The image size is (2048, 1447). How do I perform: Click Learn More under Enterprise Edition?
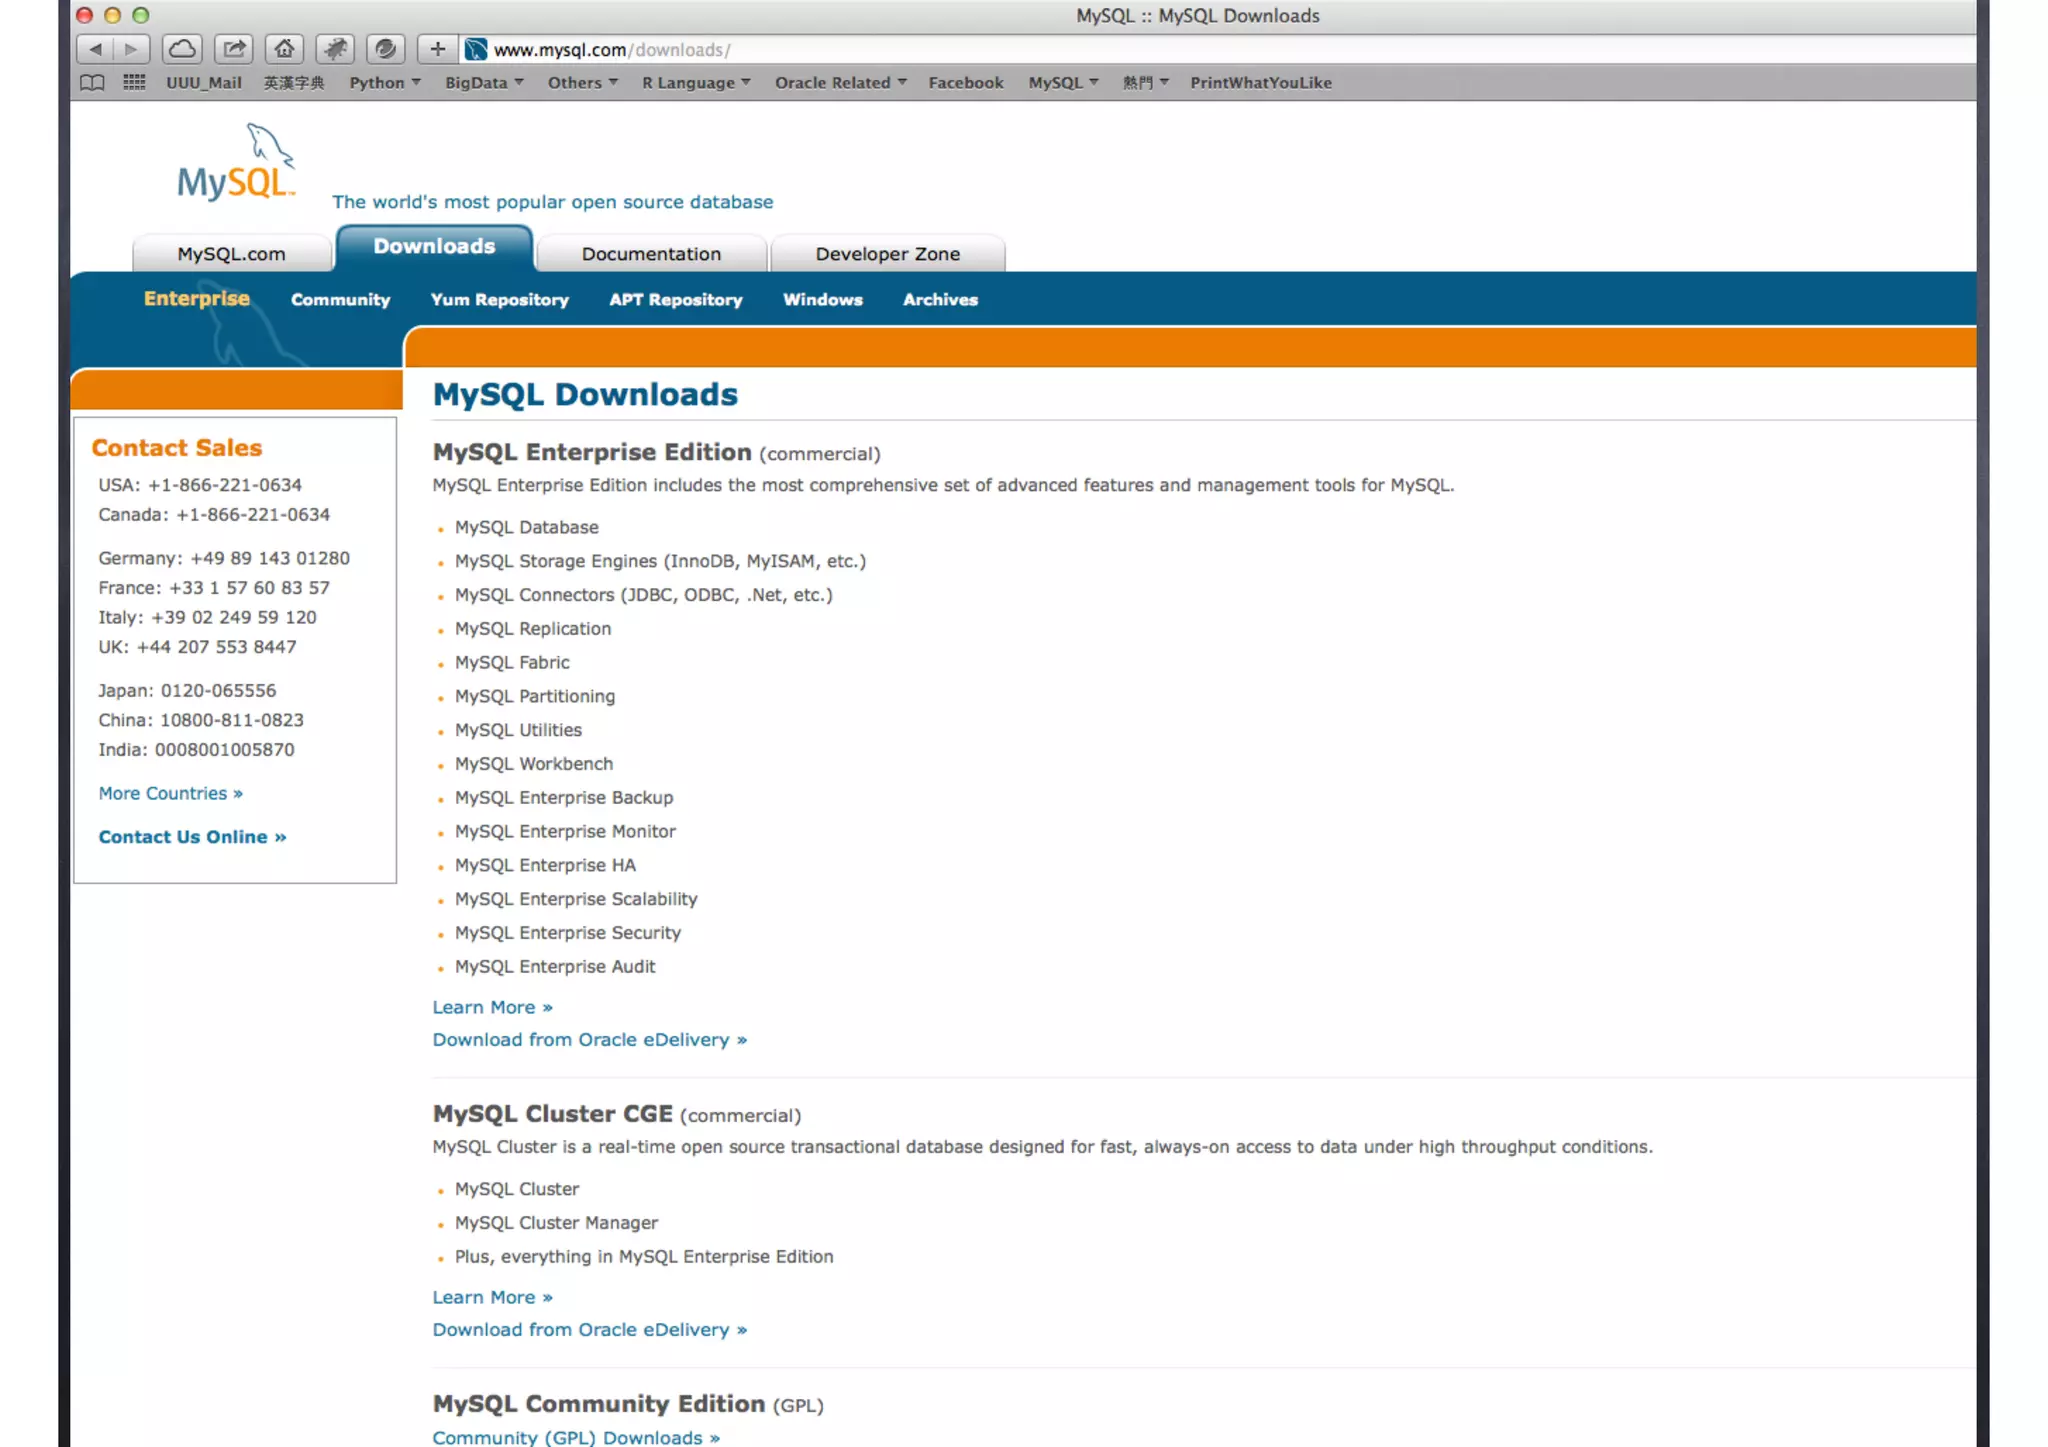click(x=492, y=1007)
